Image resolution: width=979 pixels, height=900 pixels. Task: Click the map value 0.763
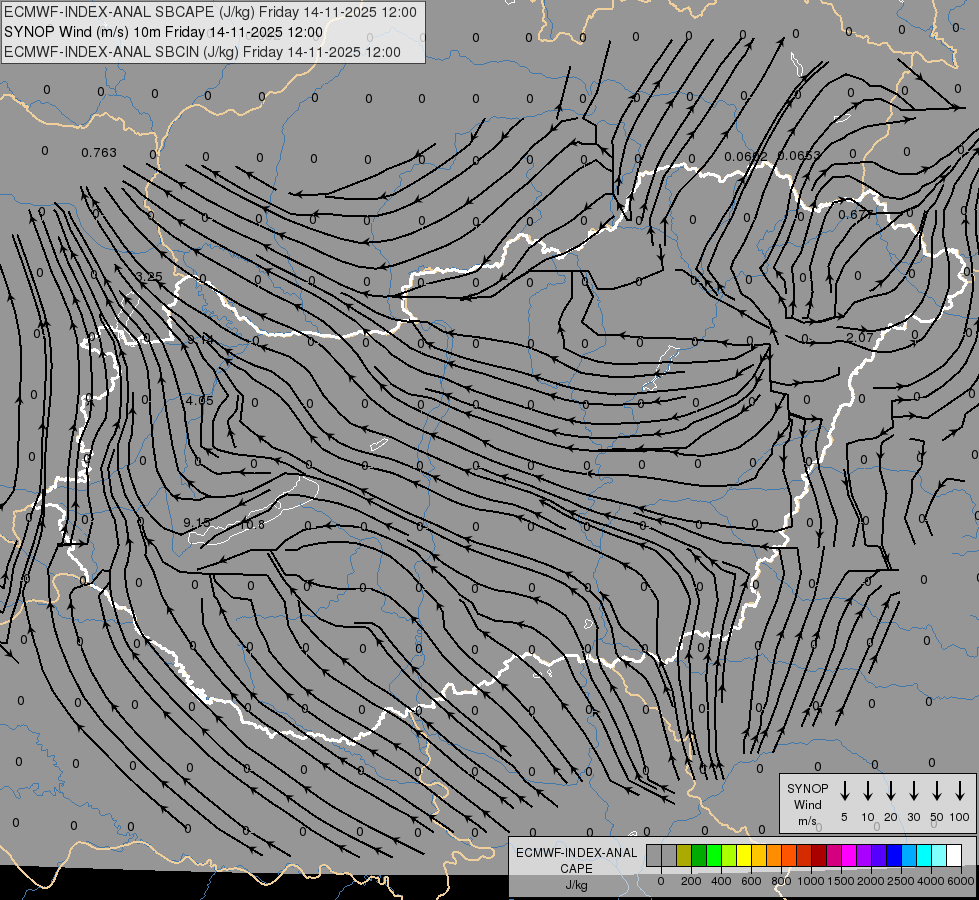click(99, 152)
